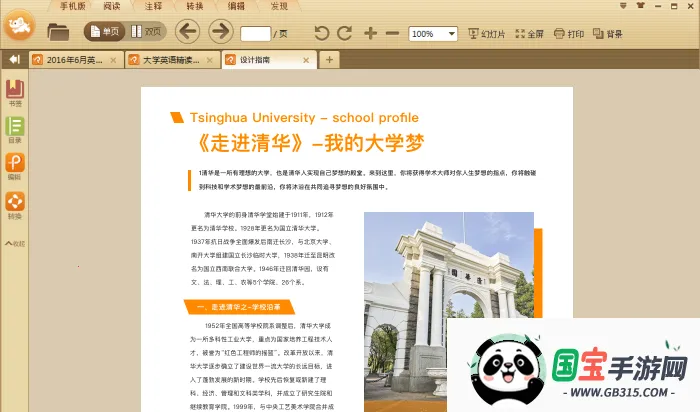Rotate the page clockwise

(x=345, y=33)
